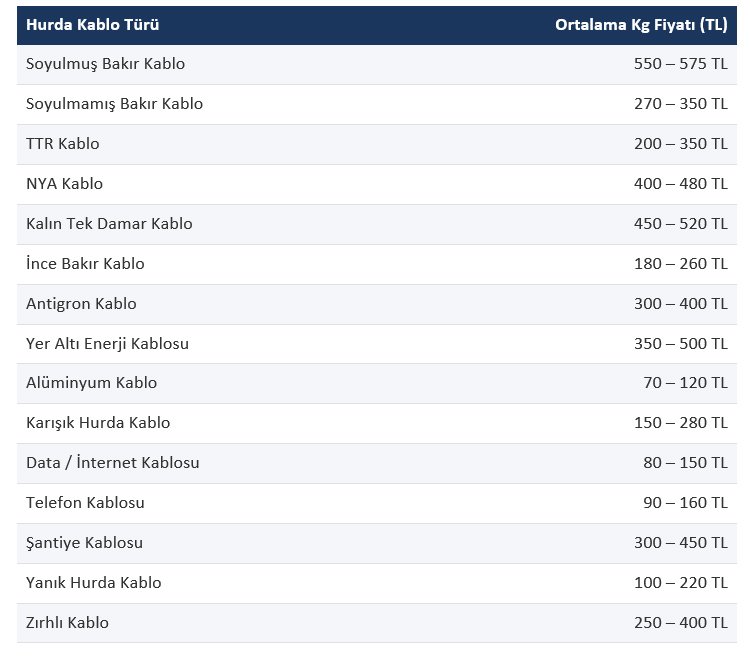Select the Data / İnternet Kablosu row
The width and height of the screenshot is (750, 667).
(x=377, y=464)
